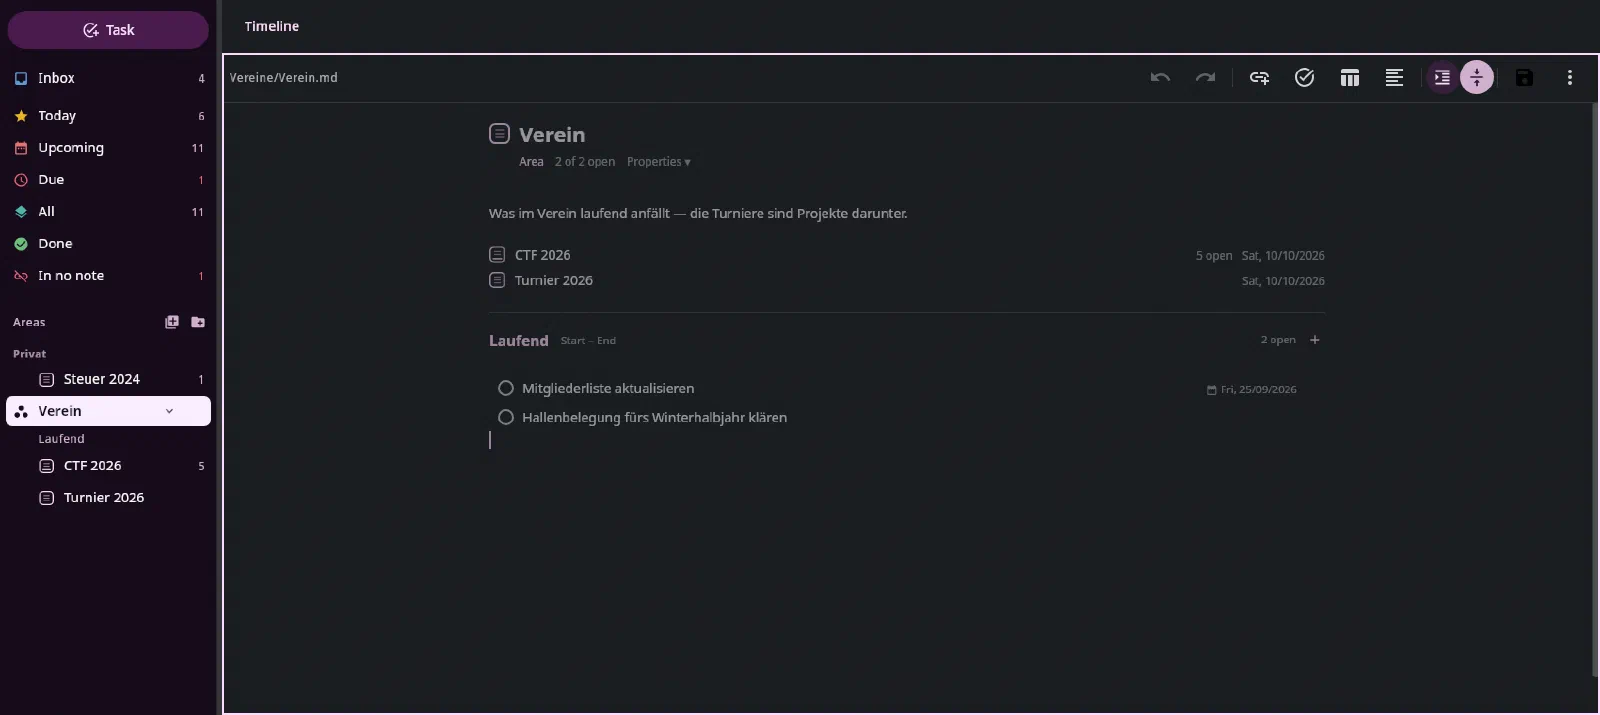Open Steuer 2024 project in sidebar

108,380
